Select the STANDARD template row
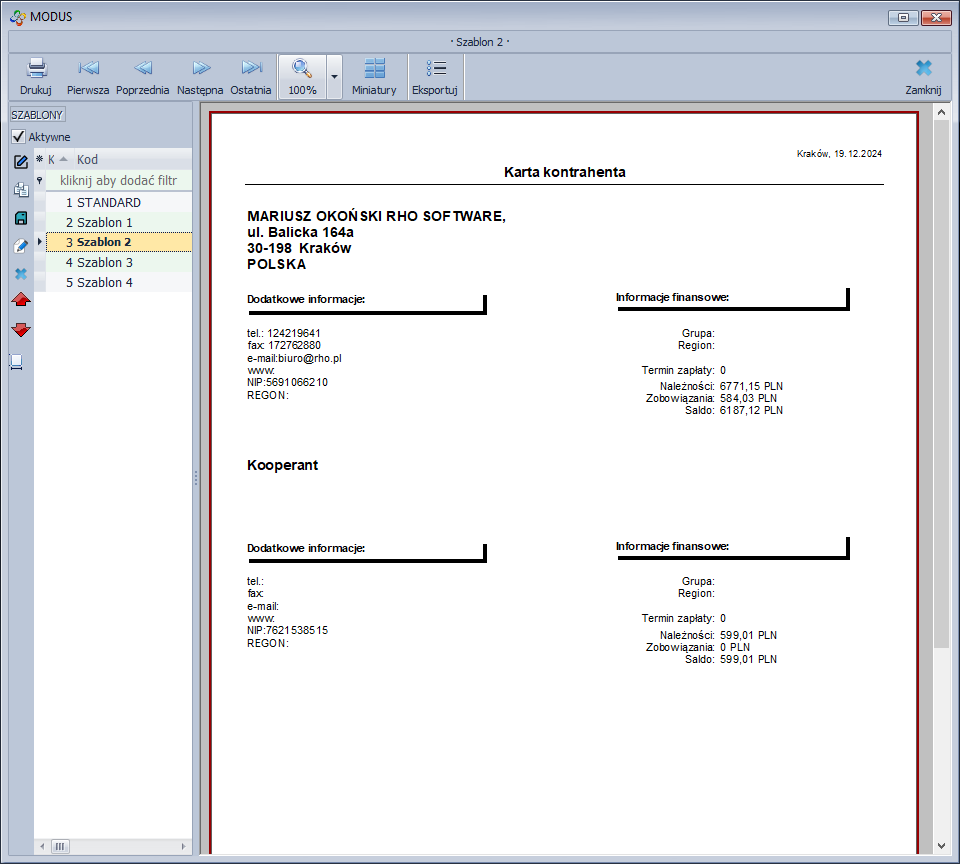This screenshot has height=864, width=960. [x=108, y=203]
